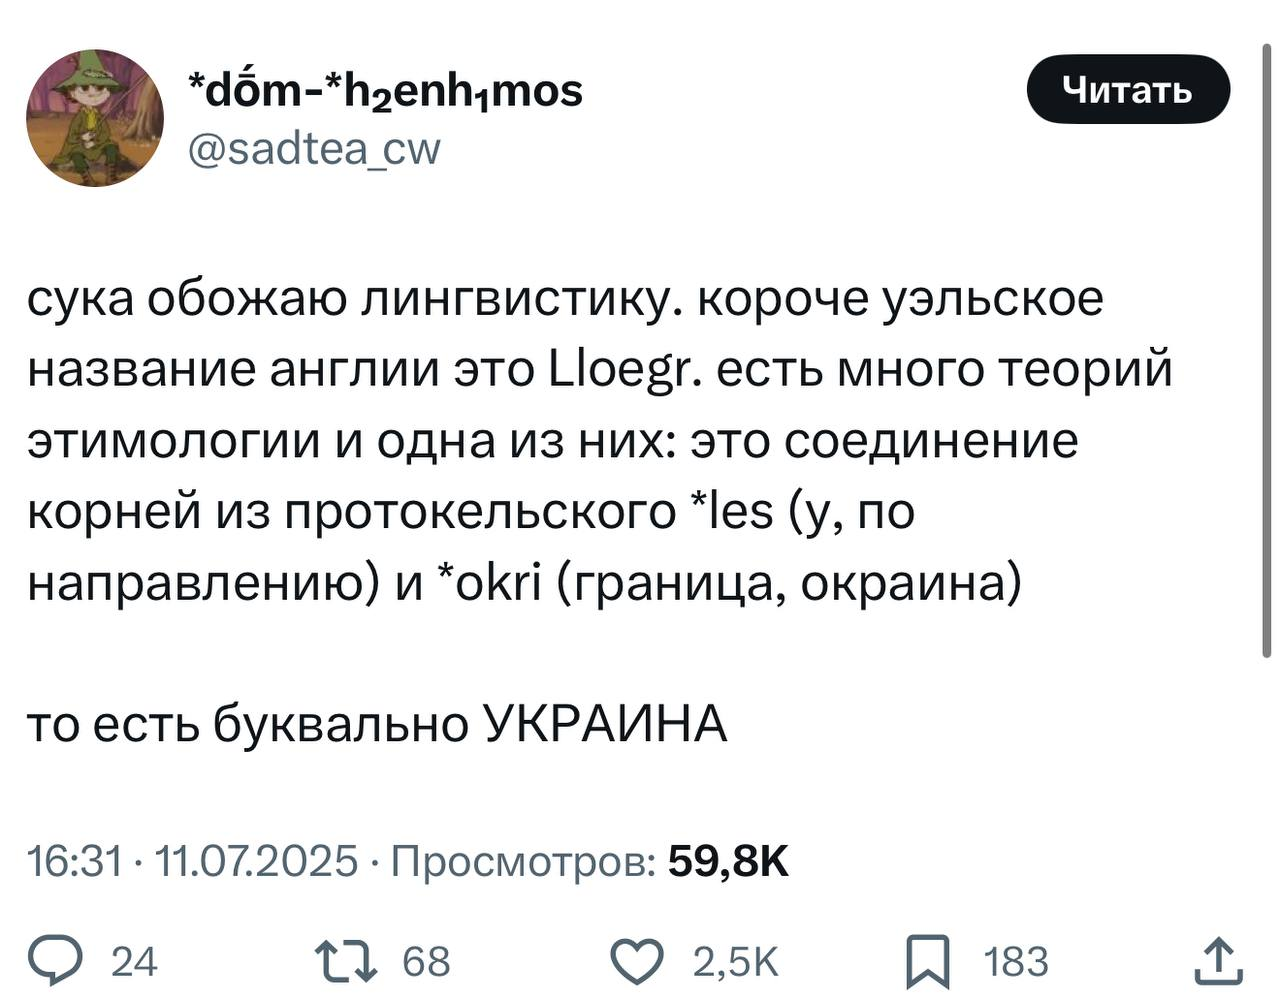
Task: Click the bookmark count 183
Action: [1016, 962]
